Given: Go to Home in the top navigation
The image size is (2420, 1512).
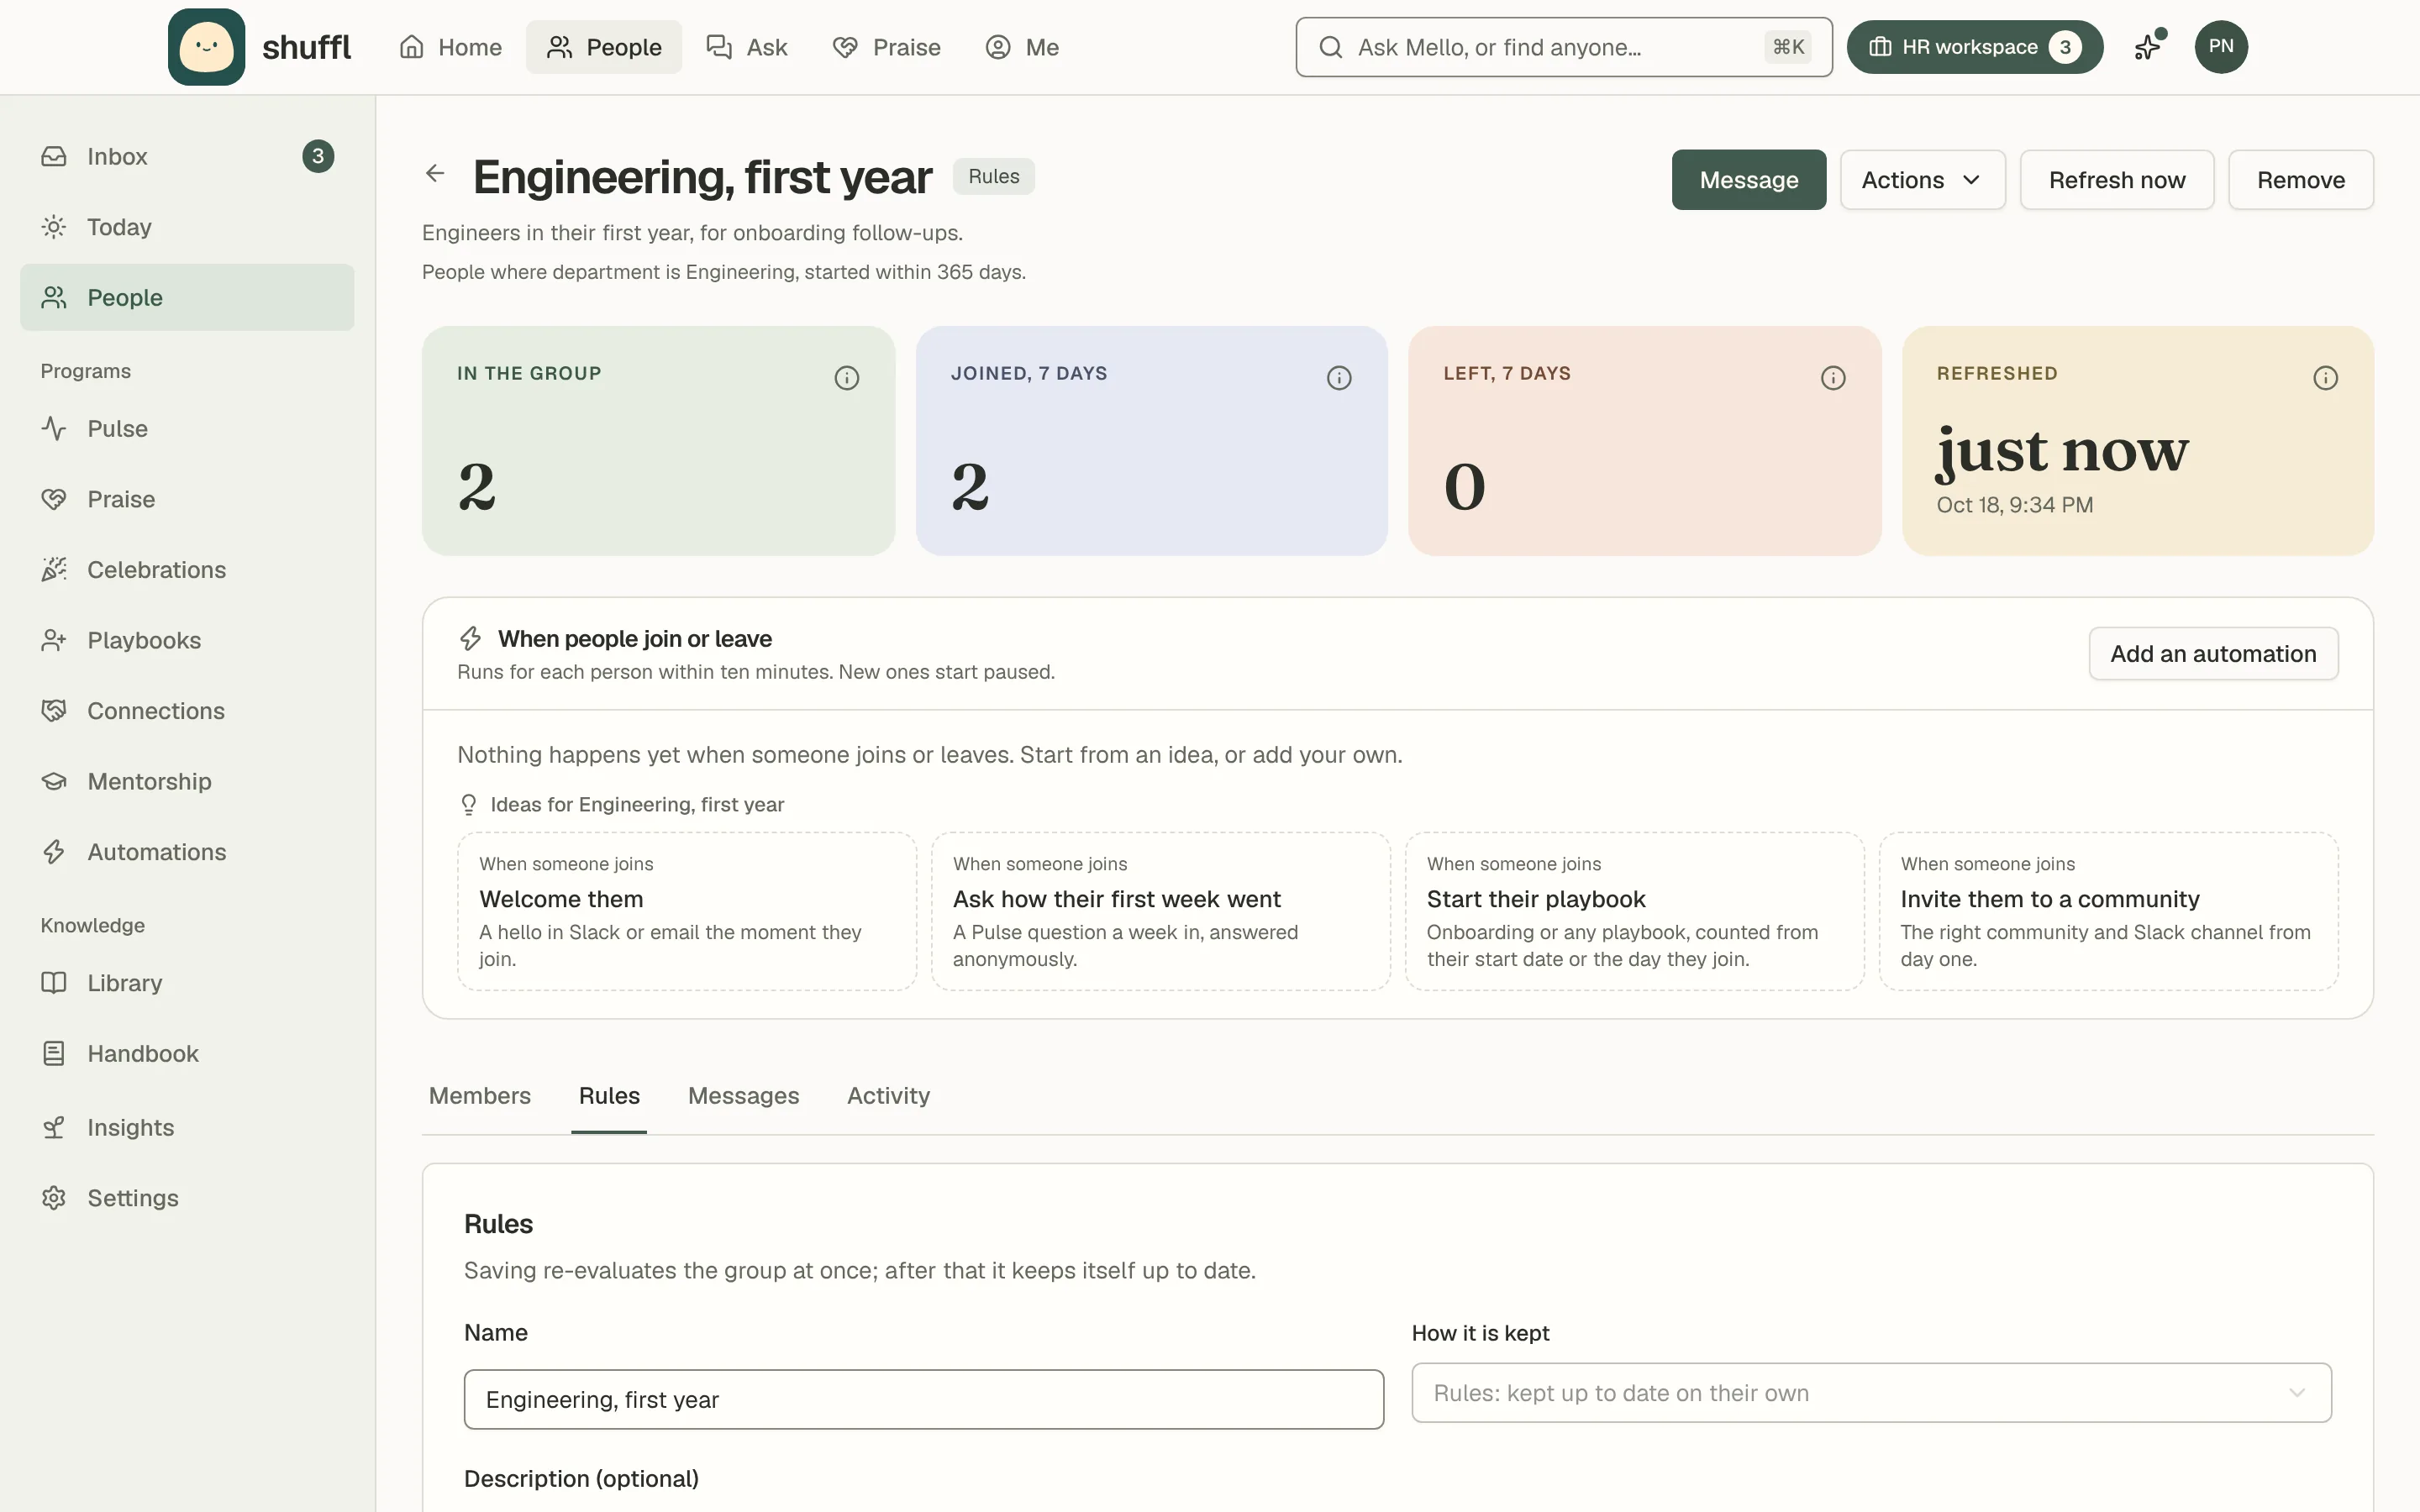Looking at the screenshot, I should (450, 47).
